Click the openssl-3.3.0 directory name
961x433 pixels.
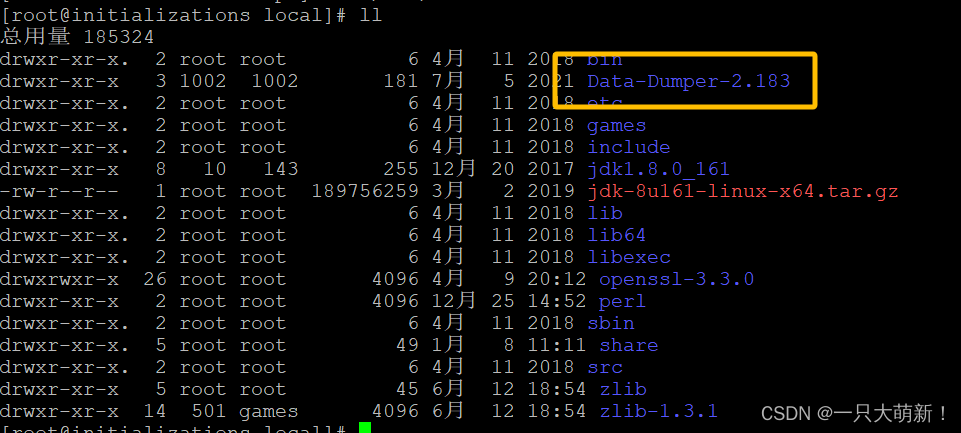[677, 279]
